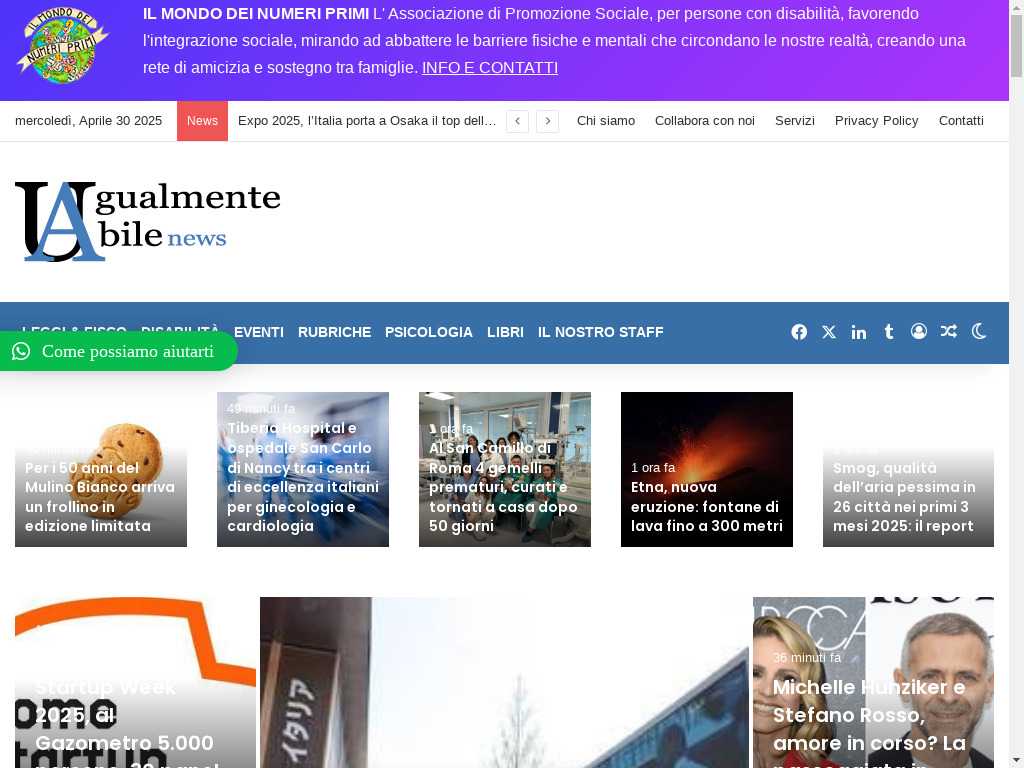Open the RUBRICHE menu item
The image size is (1024, 768).
(x=334, y=332)
